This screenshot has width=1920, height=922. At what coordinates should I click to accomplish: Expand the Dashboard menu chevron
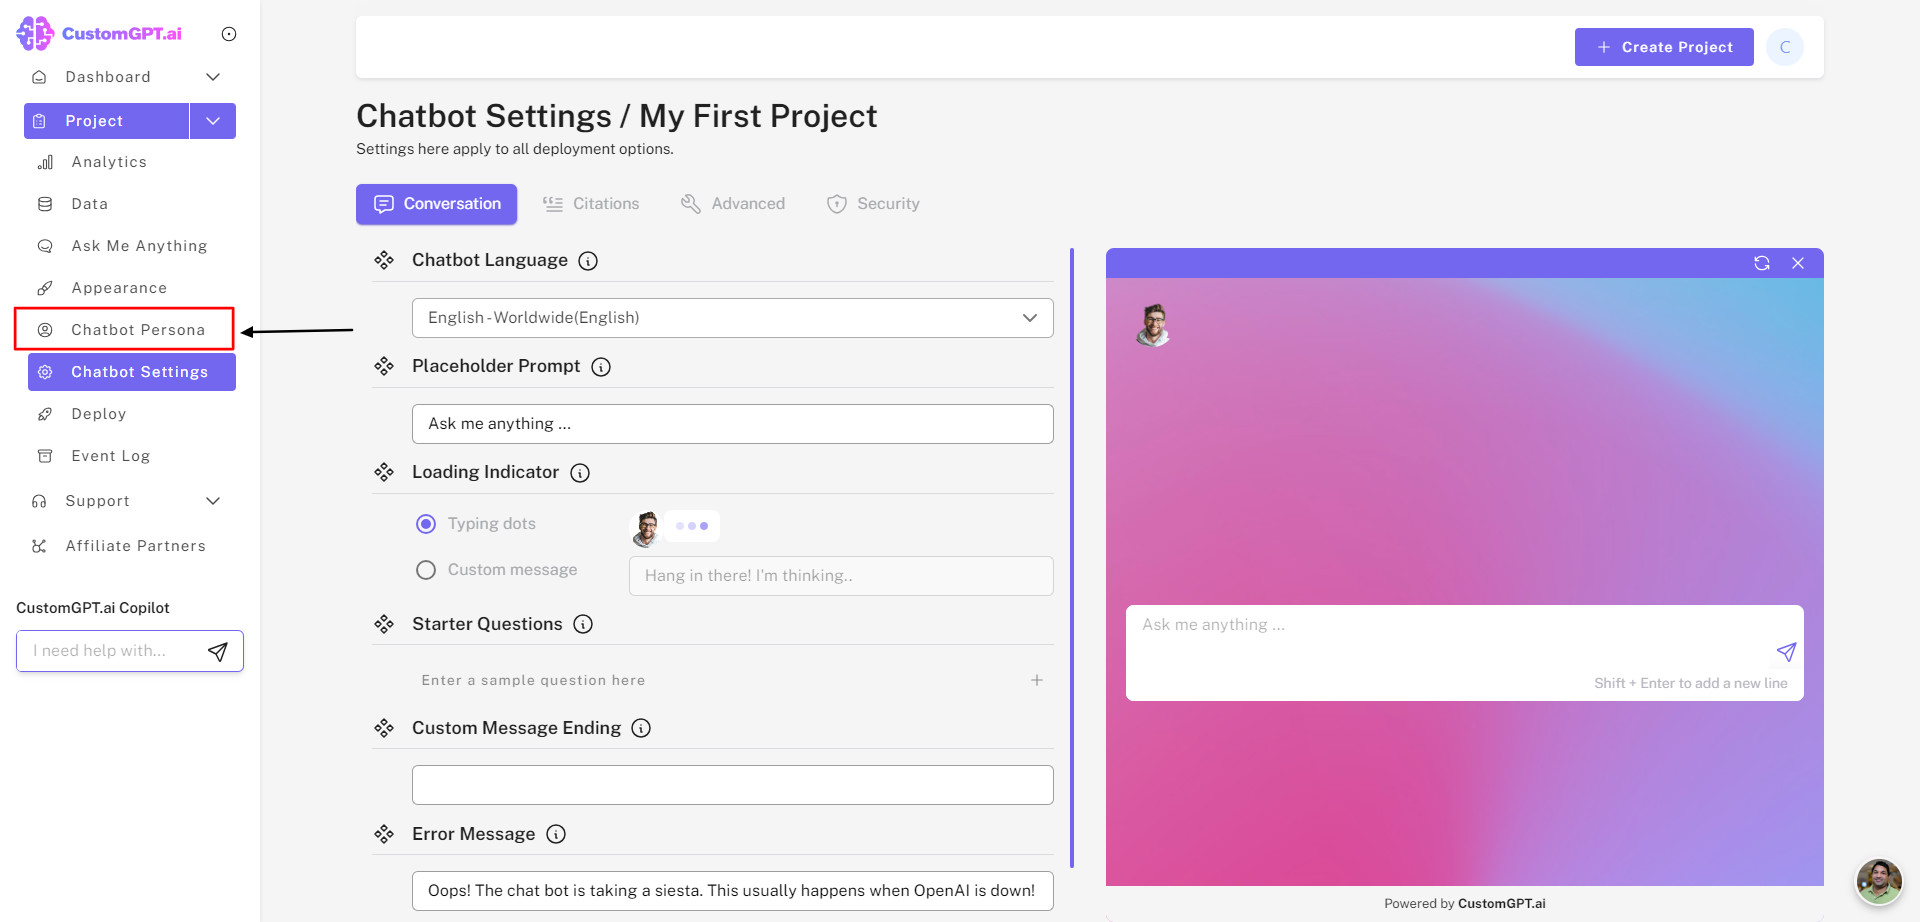coord(213,77)
